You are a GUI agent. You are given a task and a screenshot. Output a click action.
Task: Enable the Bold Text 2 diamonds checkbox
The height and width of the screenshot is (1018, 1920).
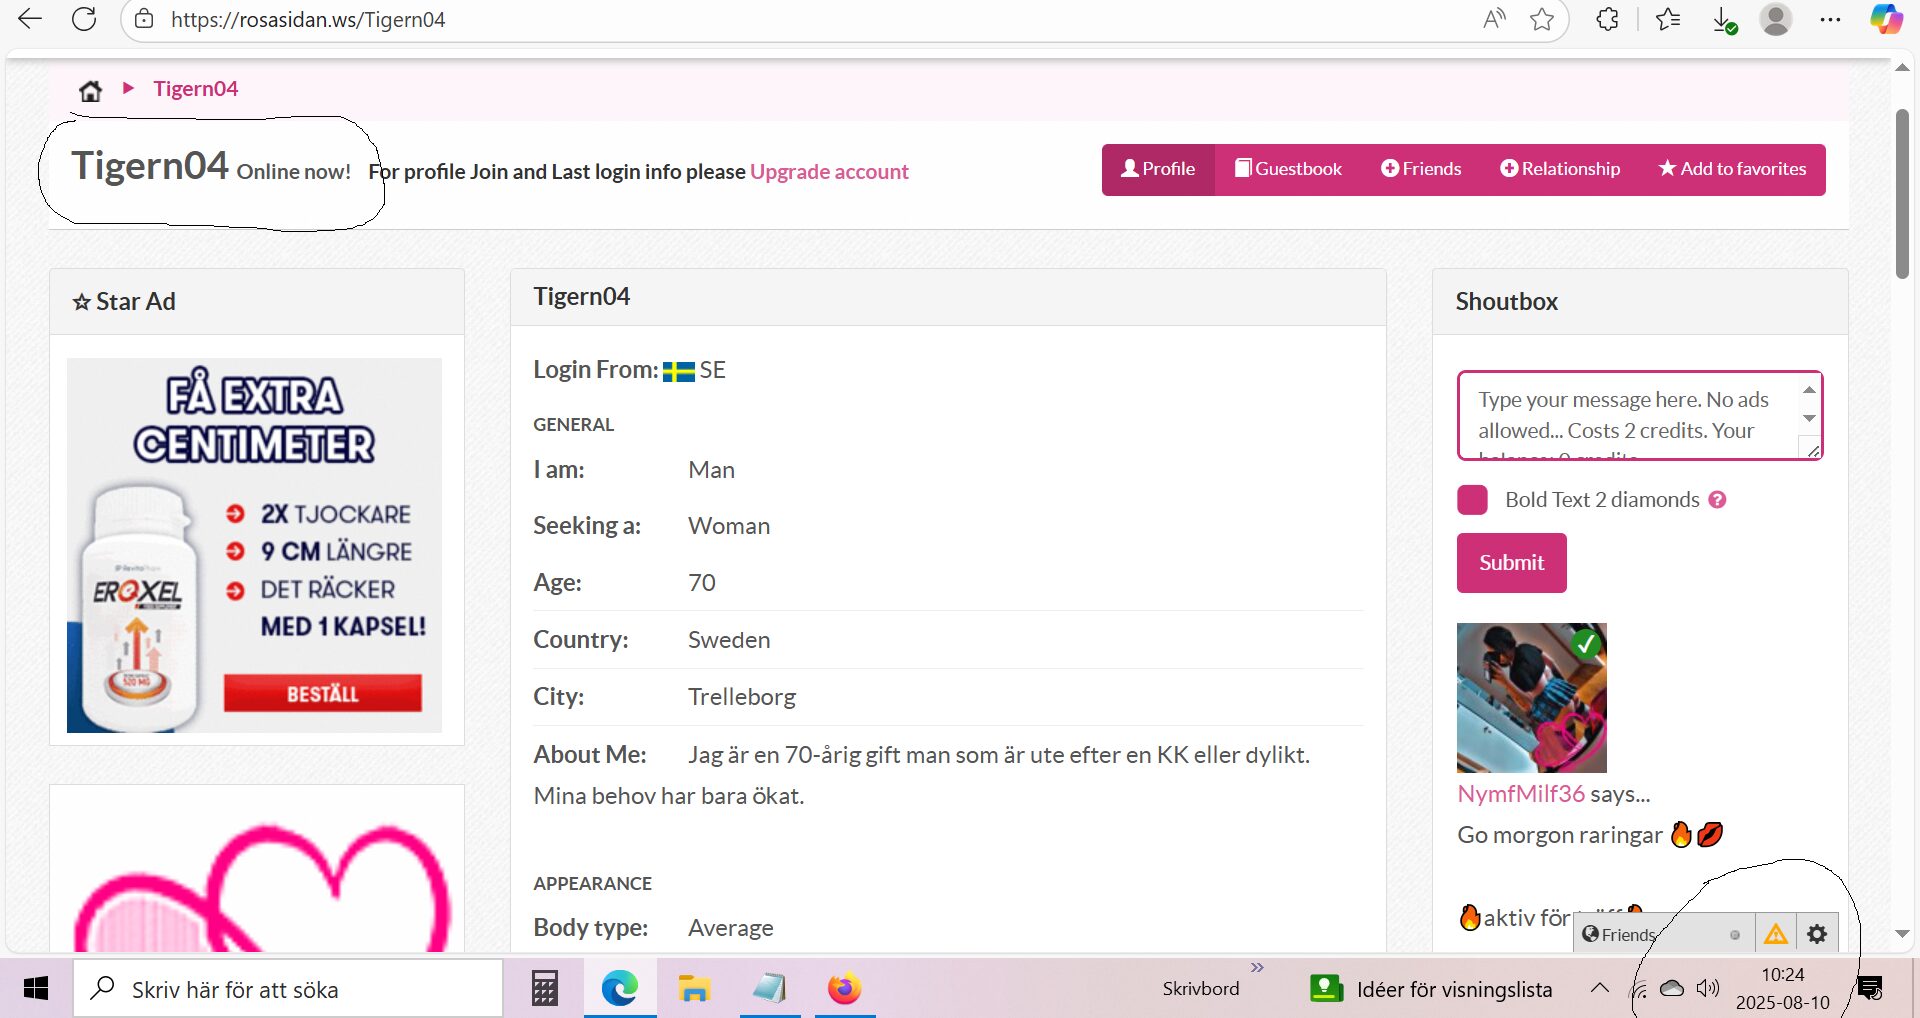[x=1472, y=500]
